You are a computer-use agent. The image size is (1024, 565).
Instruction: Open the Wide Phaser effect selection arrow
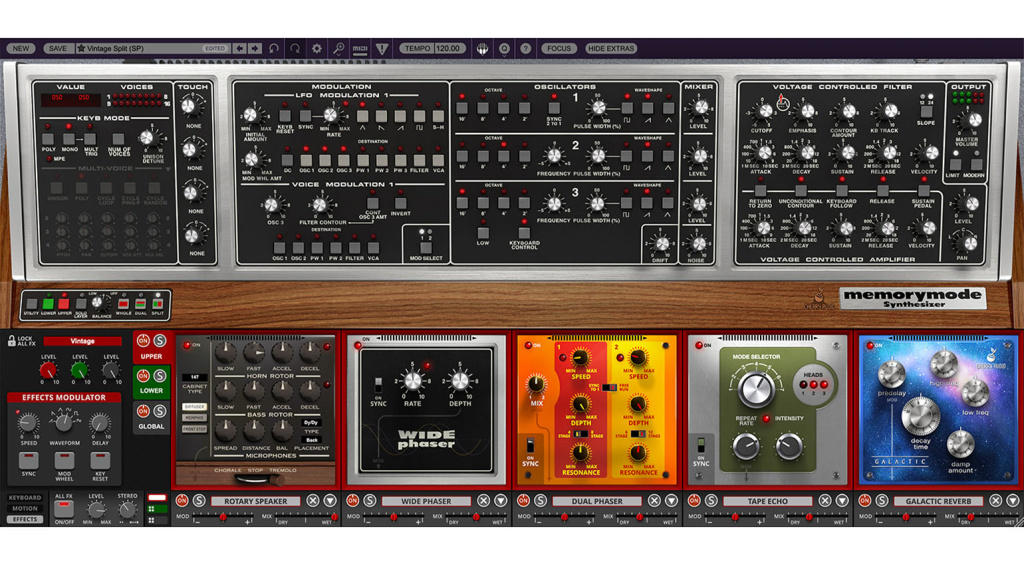click(x=500, y=501)
